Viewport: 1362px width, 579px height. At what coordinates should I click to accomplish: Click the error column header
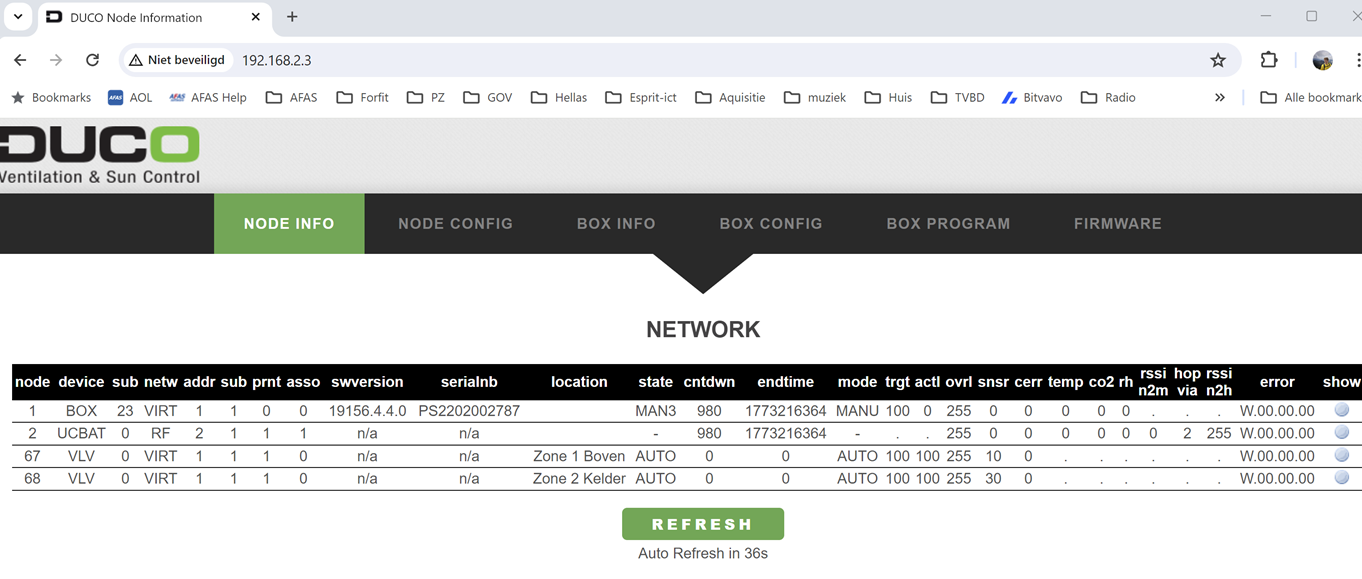click(1277, 382)
